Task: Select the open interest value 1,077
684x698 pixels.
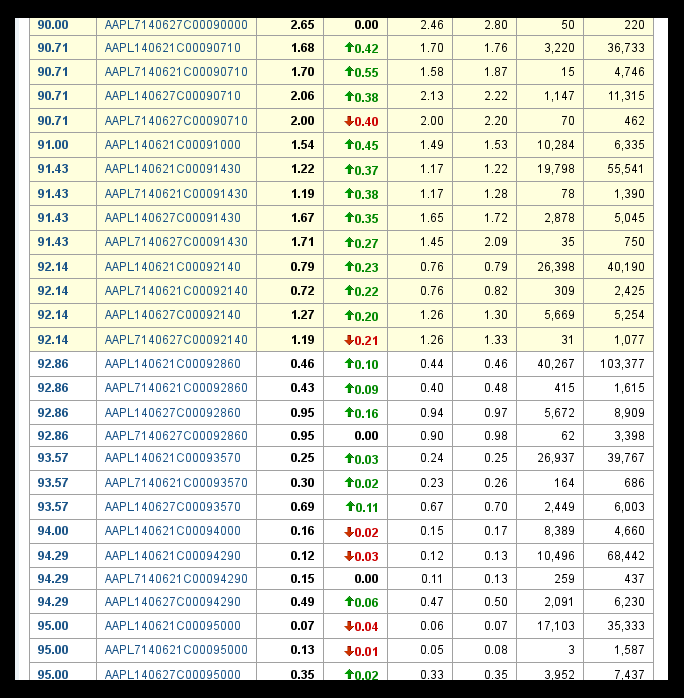Action: 629,340
